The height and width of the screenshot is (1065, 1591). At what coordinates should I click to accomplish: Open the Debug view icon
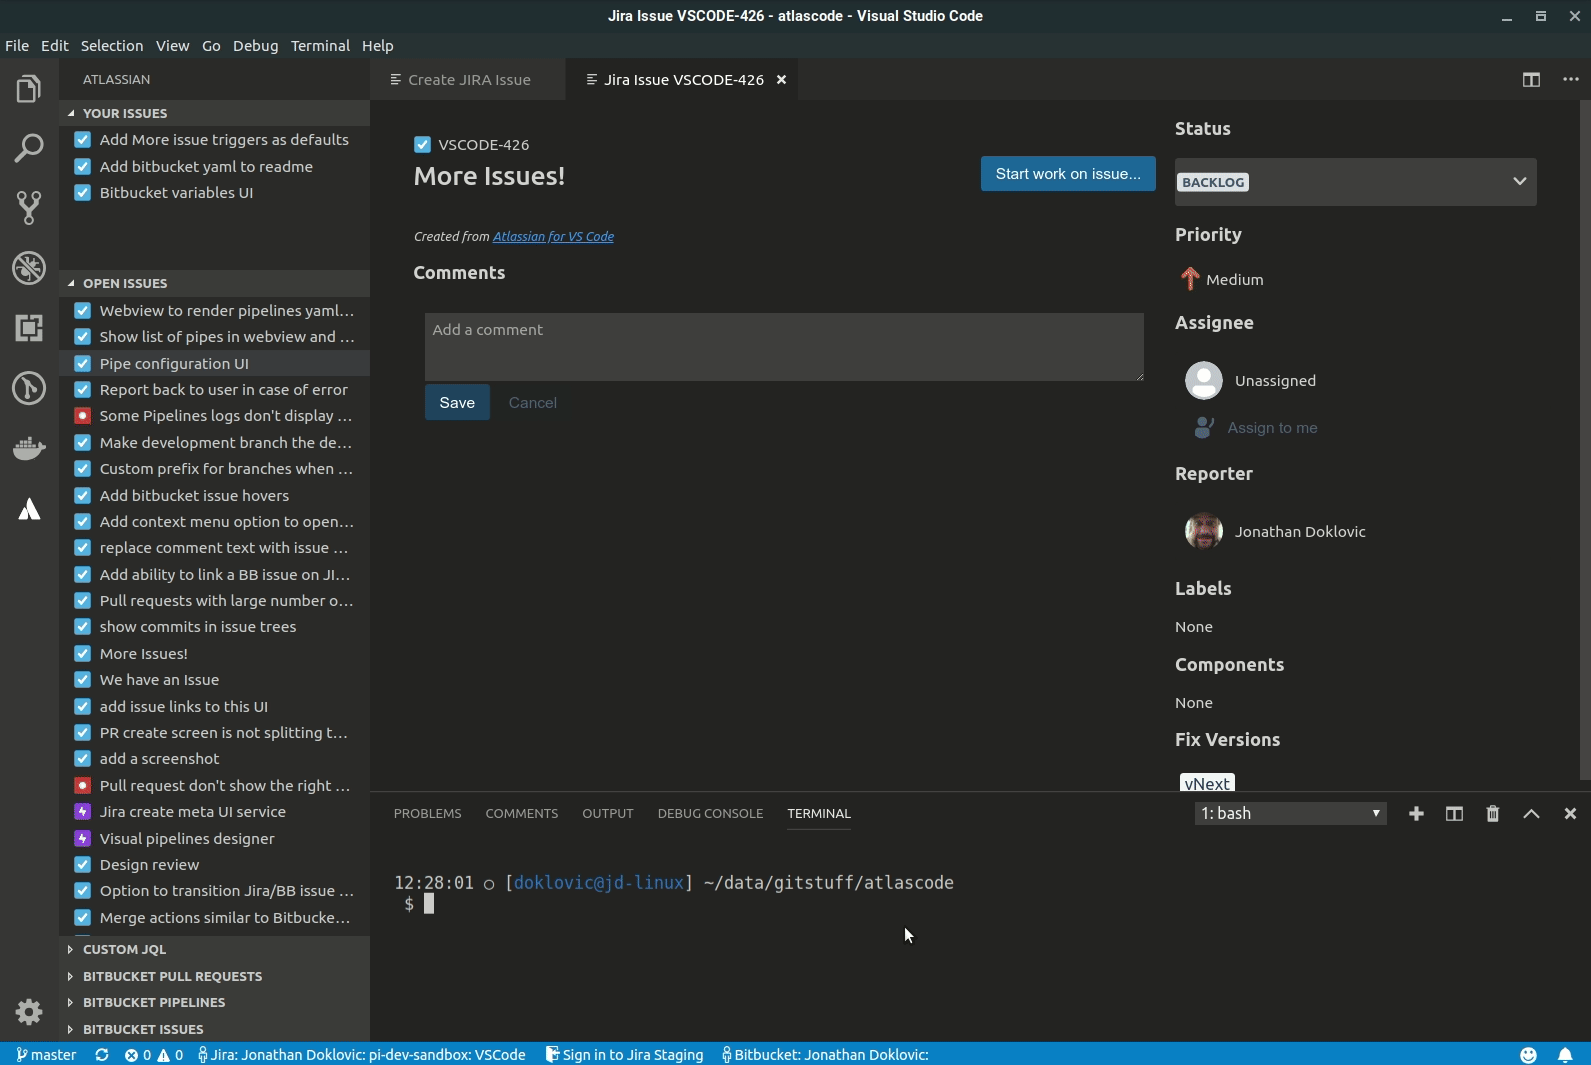click(x=29, y=268)
